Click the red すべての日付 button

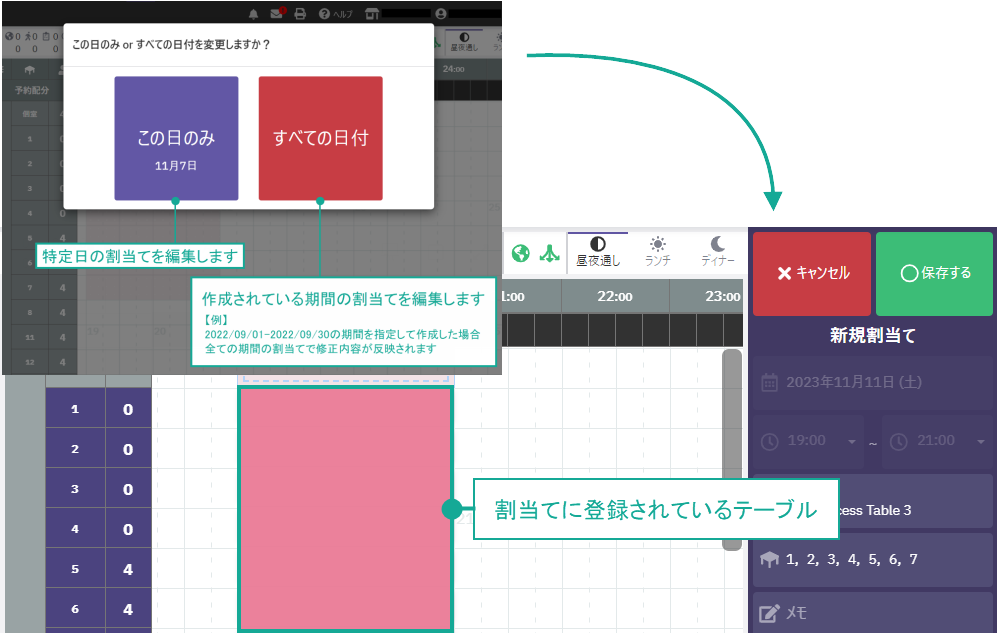coord(320,137)
